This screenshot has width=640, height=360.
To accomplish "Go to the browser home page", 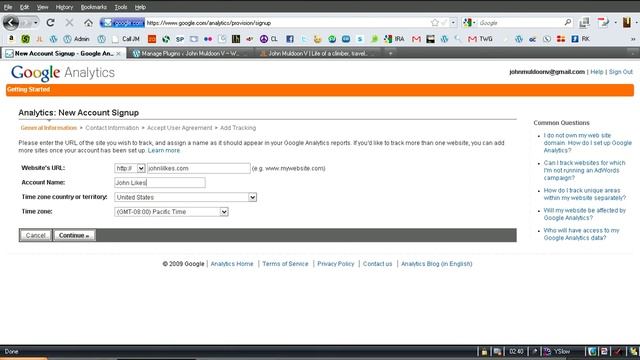I will 88,23.
